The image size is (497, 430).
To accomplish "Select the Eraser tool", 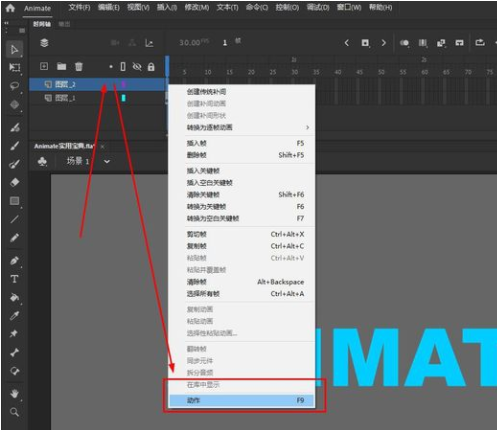I will [14, 182].
